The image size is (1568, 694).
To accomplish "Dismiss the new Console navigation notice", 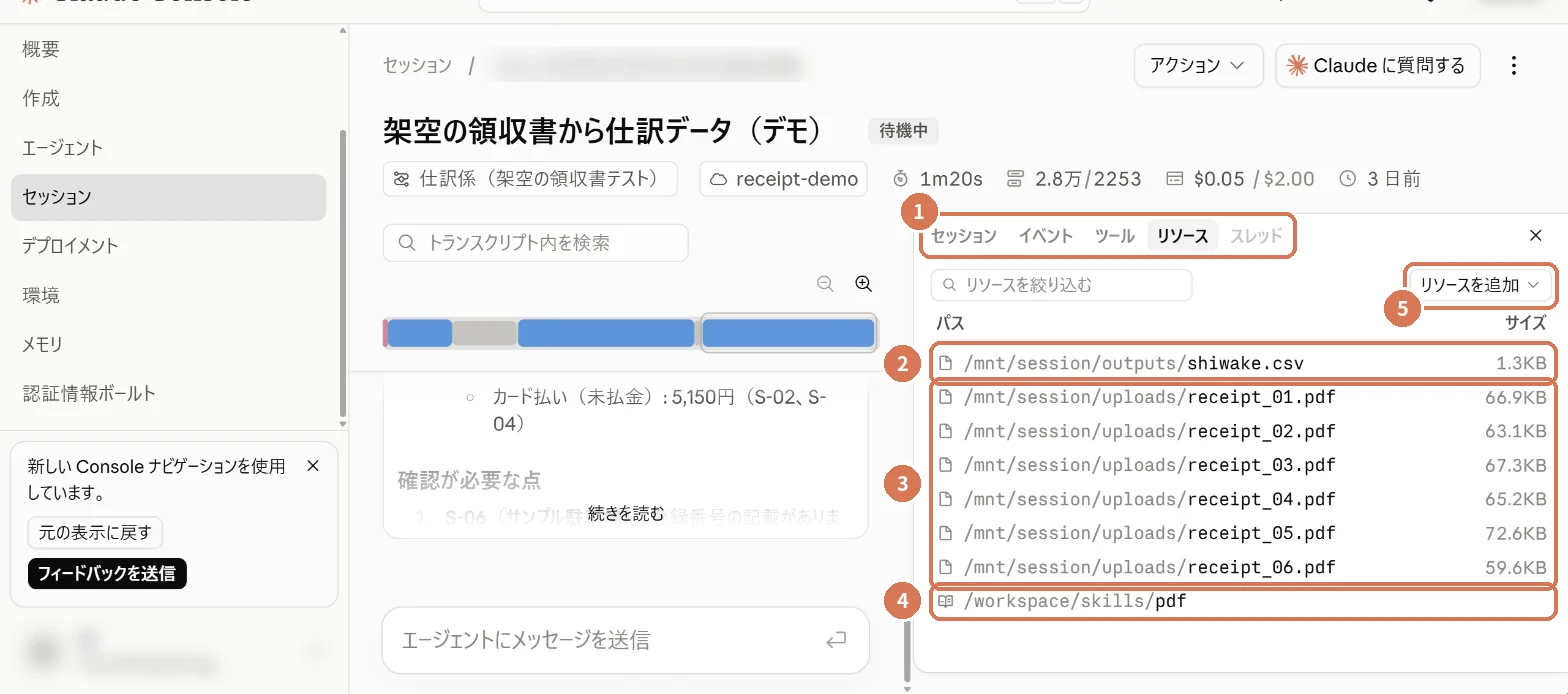I will tap(313, 466).
